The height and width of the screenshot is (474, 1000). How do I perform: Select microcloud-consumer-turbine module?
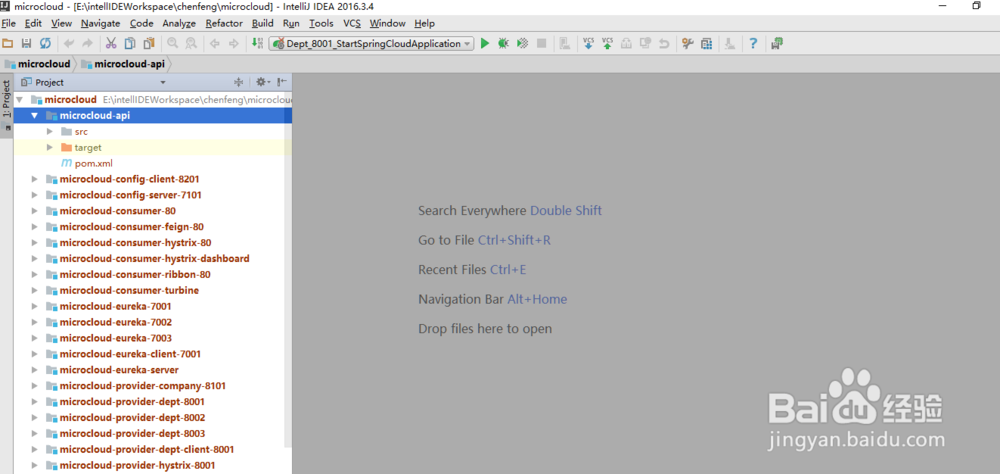(x=129, y=291)
